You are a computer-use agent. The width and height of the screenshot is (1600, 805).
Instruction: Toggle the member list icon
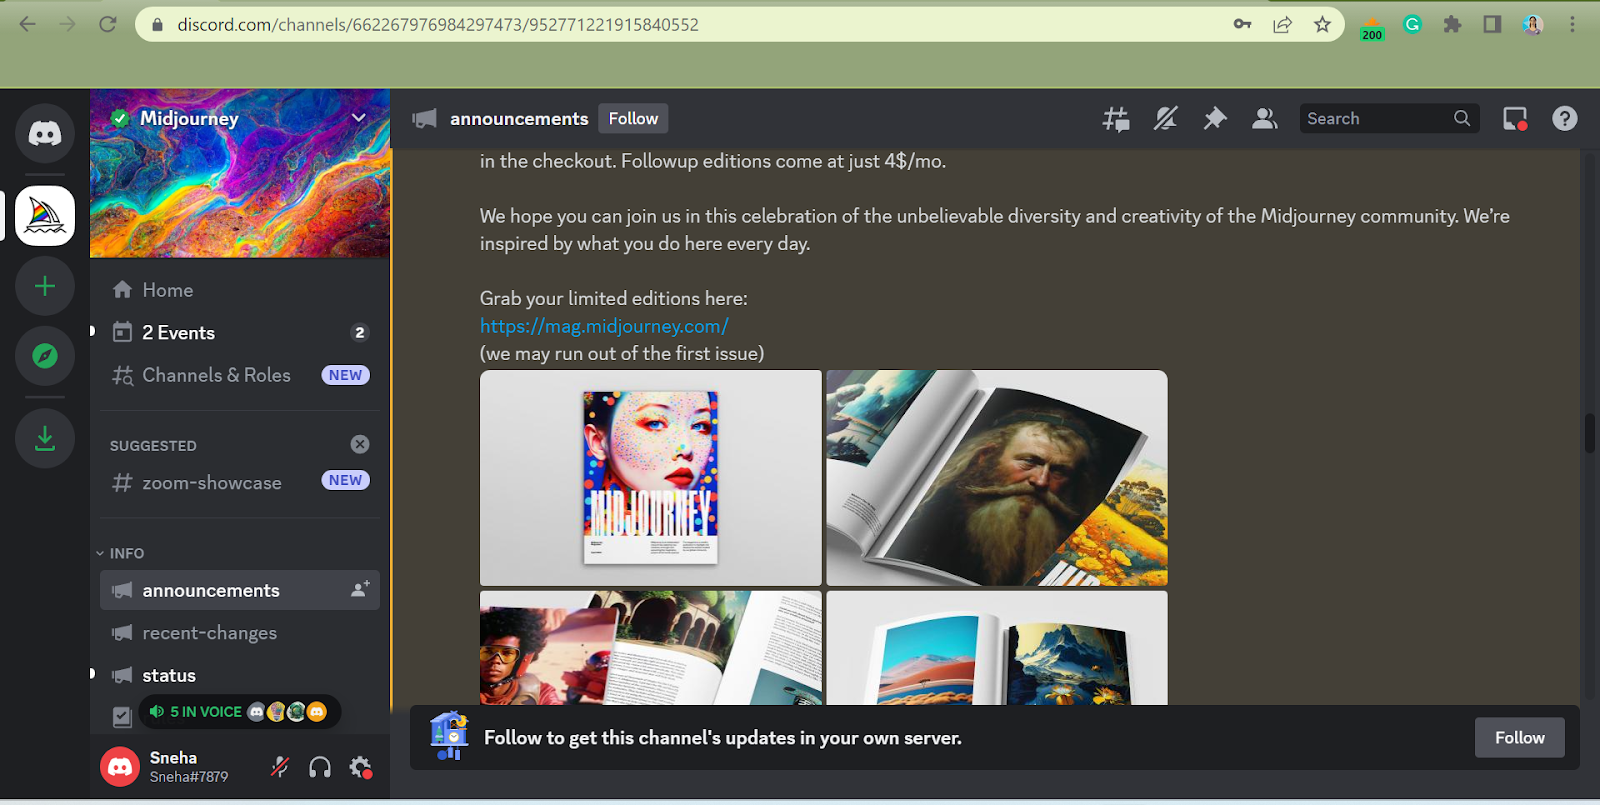pyautogui.click(x=1265, y=119)
